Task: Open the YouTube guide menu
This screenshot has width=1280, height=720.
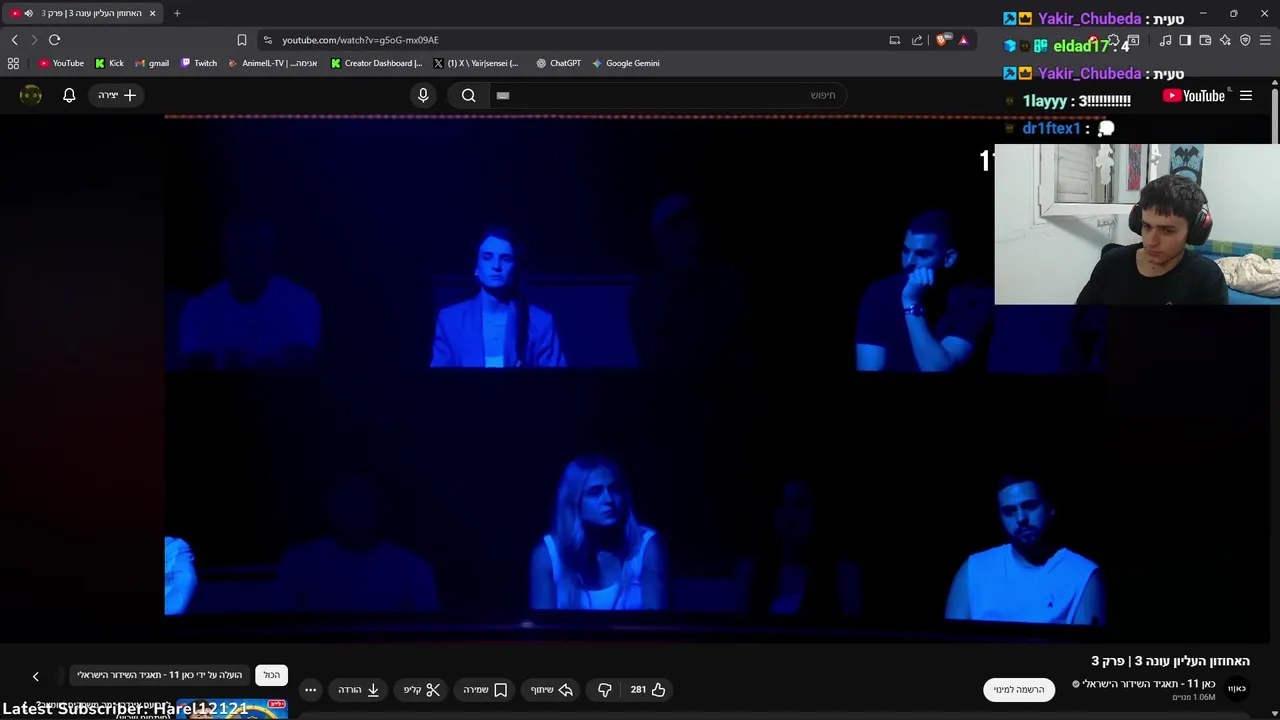Action: [x=1246, y=96]
